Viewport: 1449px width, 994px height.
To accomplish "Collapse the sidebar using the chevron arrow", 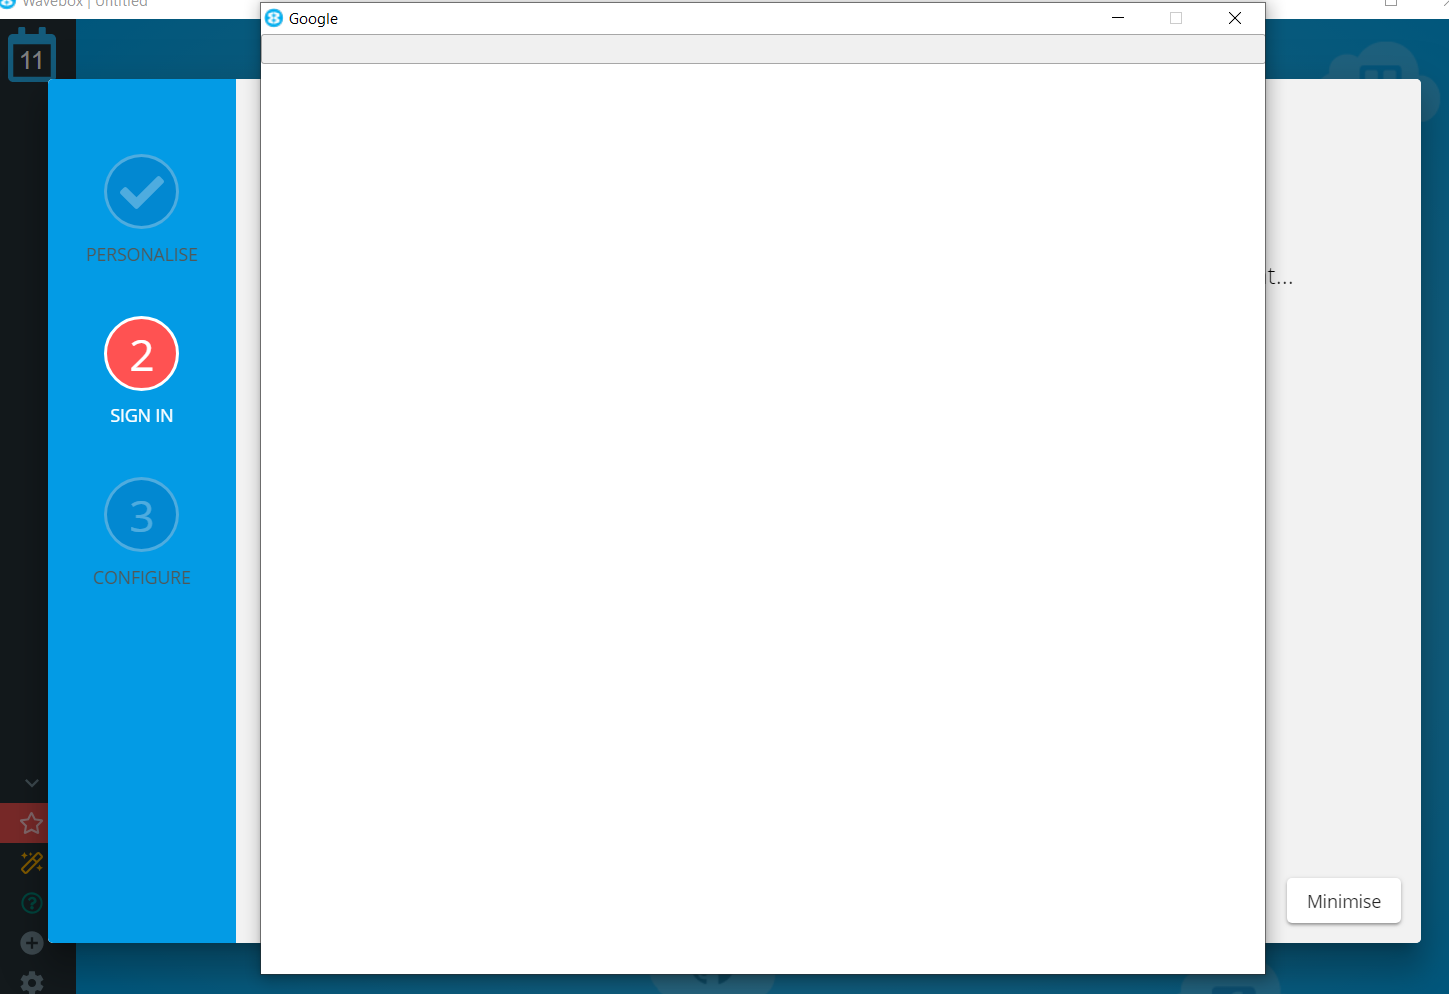I will [x=31, y=783].
